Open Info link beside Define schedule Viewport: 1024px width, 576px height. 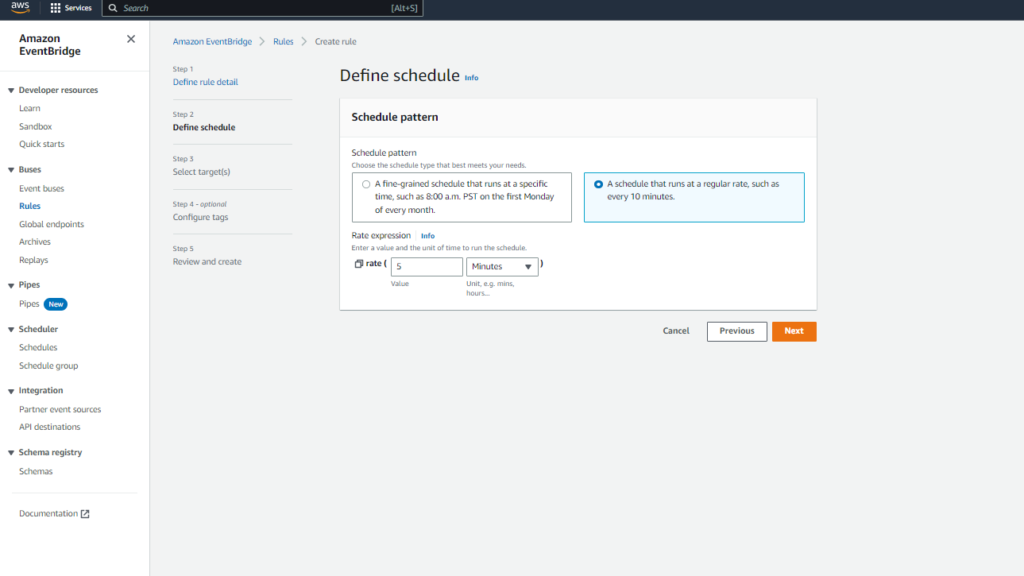[472, 78]
